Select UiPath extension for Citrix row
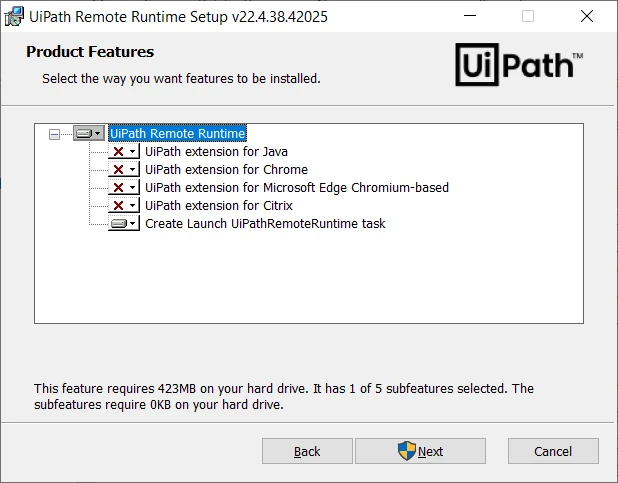 (x=219, y=205)
